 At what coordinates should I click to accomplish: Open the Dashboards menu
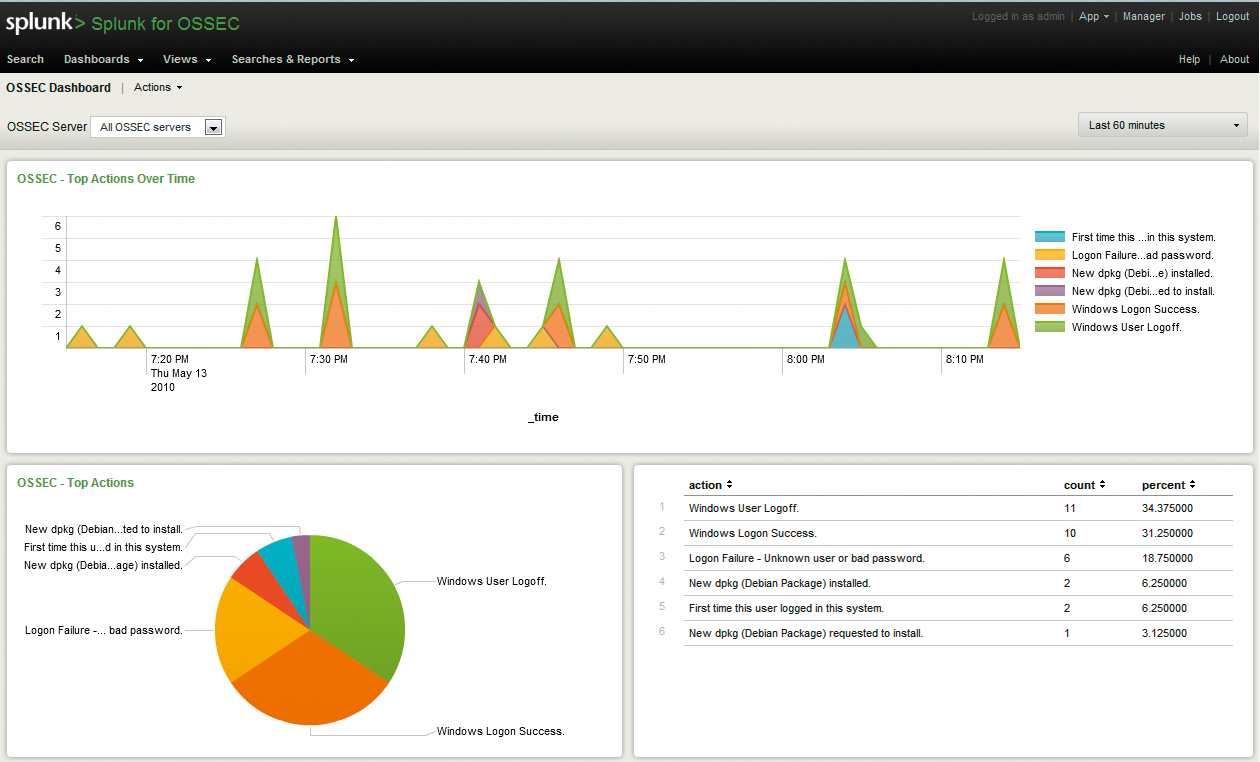pyautogui.click(x=97, y=59)
